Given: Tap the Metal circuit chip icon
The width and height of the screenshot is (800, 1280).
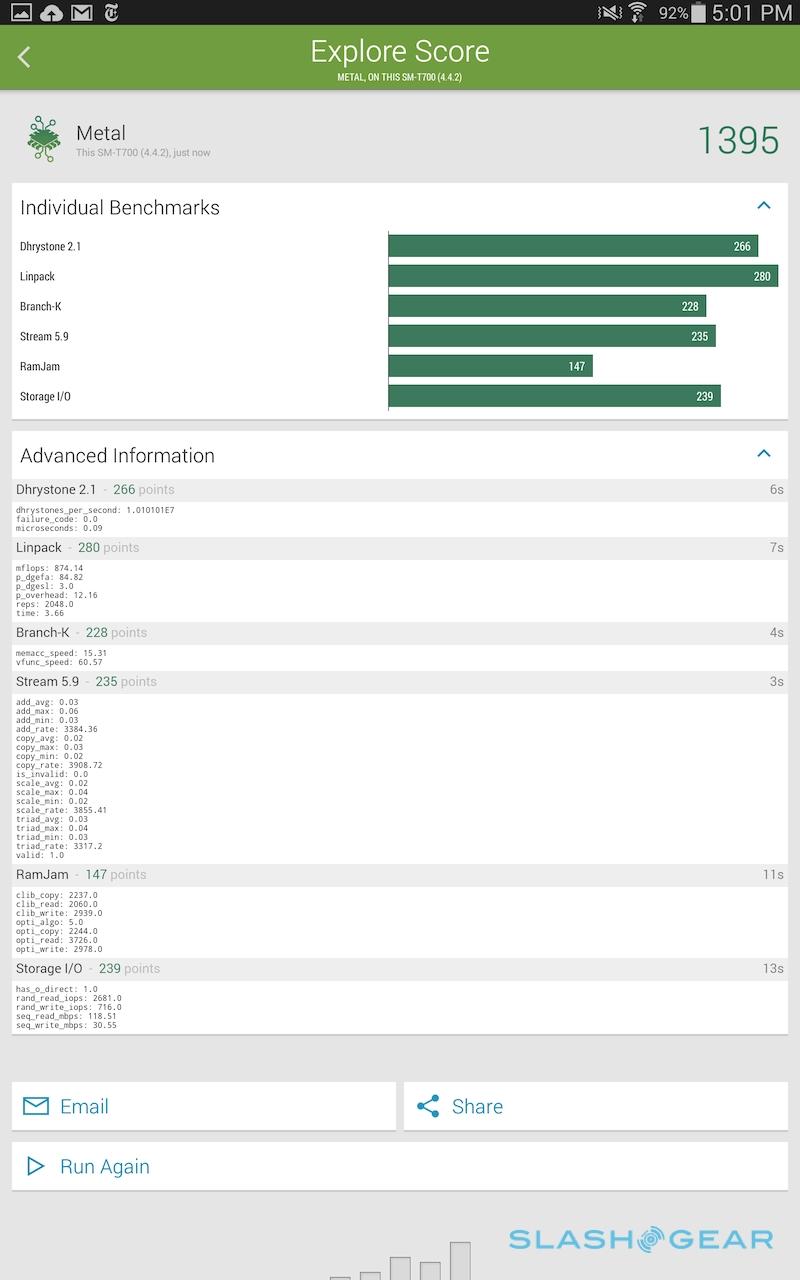Looking at the screenshot, I should pos(43,139).
